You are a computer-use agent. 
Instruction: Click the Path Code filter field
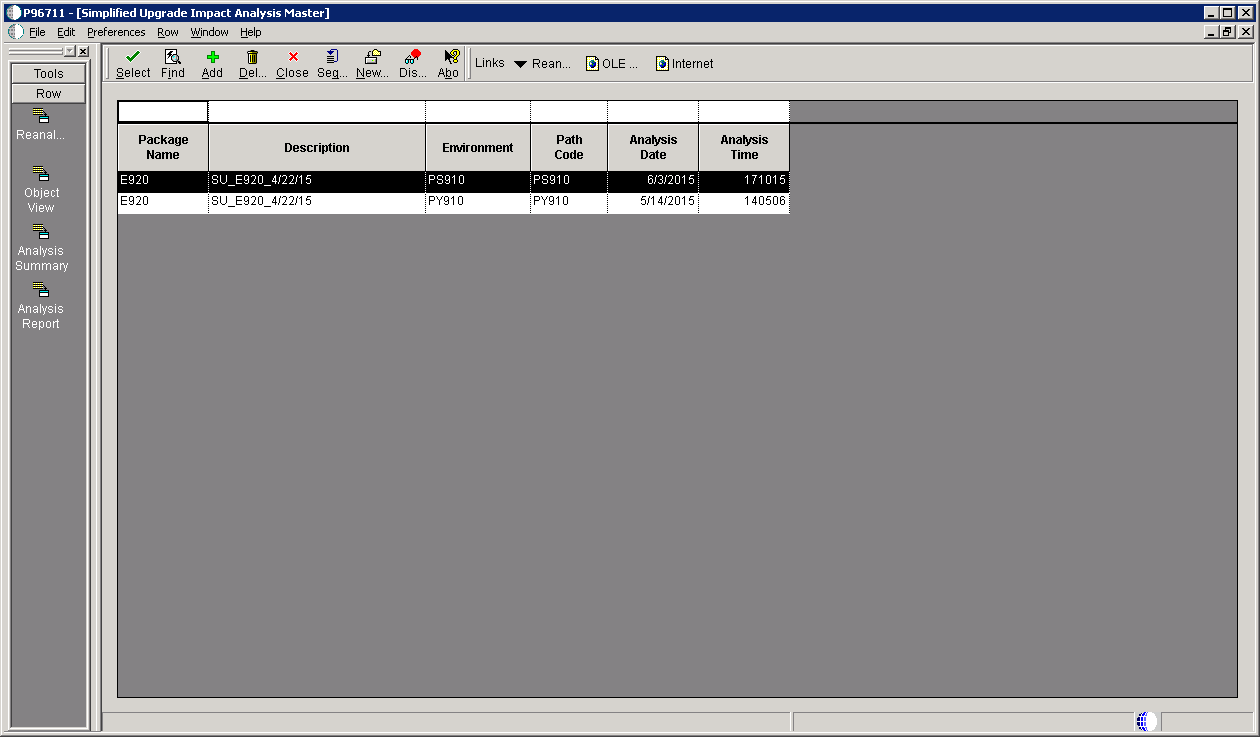[569, 112]
